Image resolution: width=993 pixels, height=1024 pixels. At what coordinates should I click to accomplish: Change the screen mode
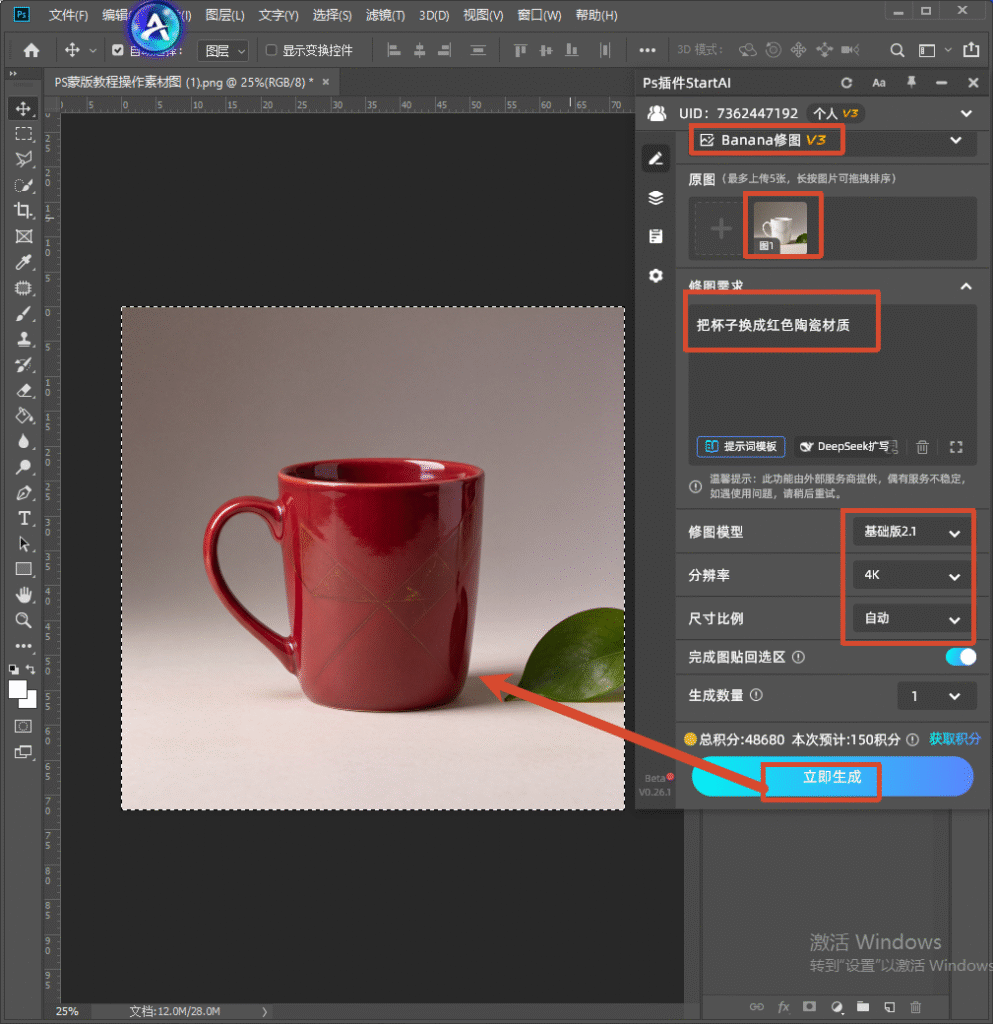tap(24, 752)
